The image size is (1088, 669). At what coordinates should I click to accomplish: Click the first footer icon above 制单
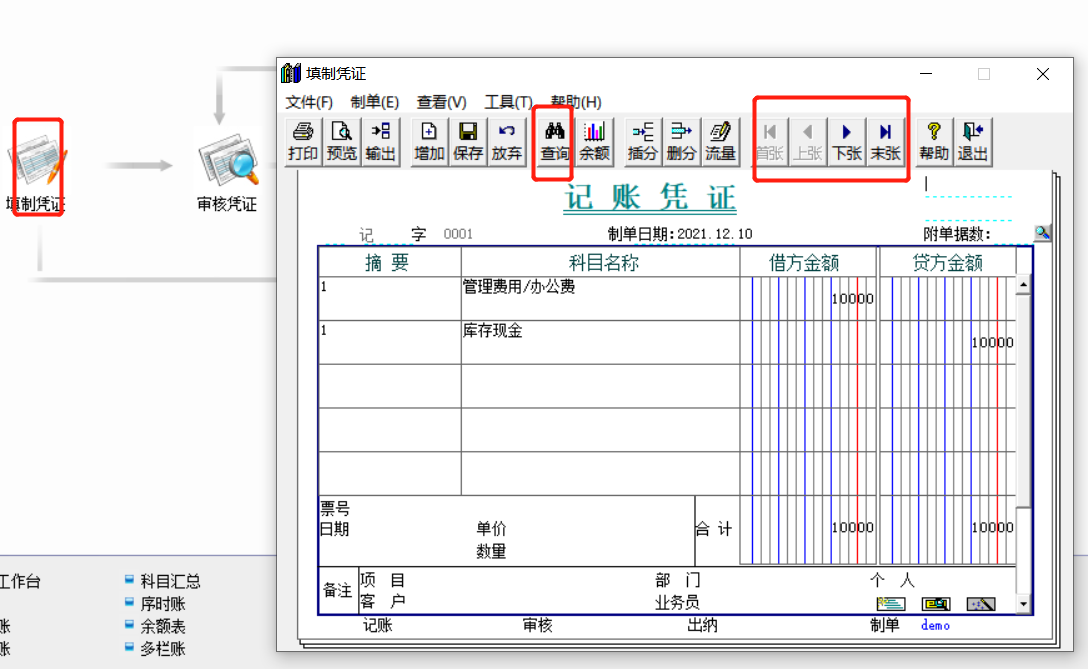(x=891, y=604)
